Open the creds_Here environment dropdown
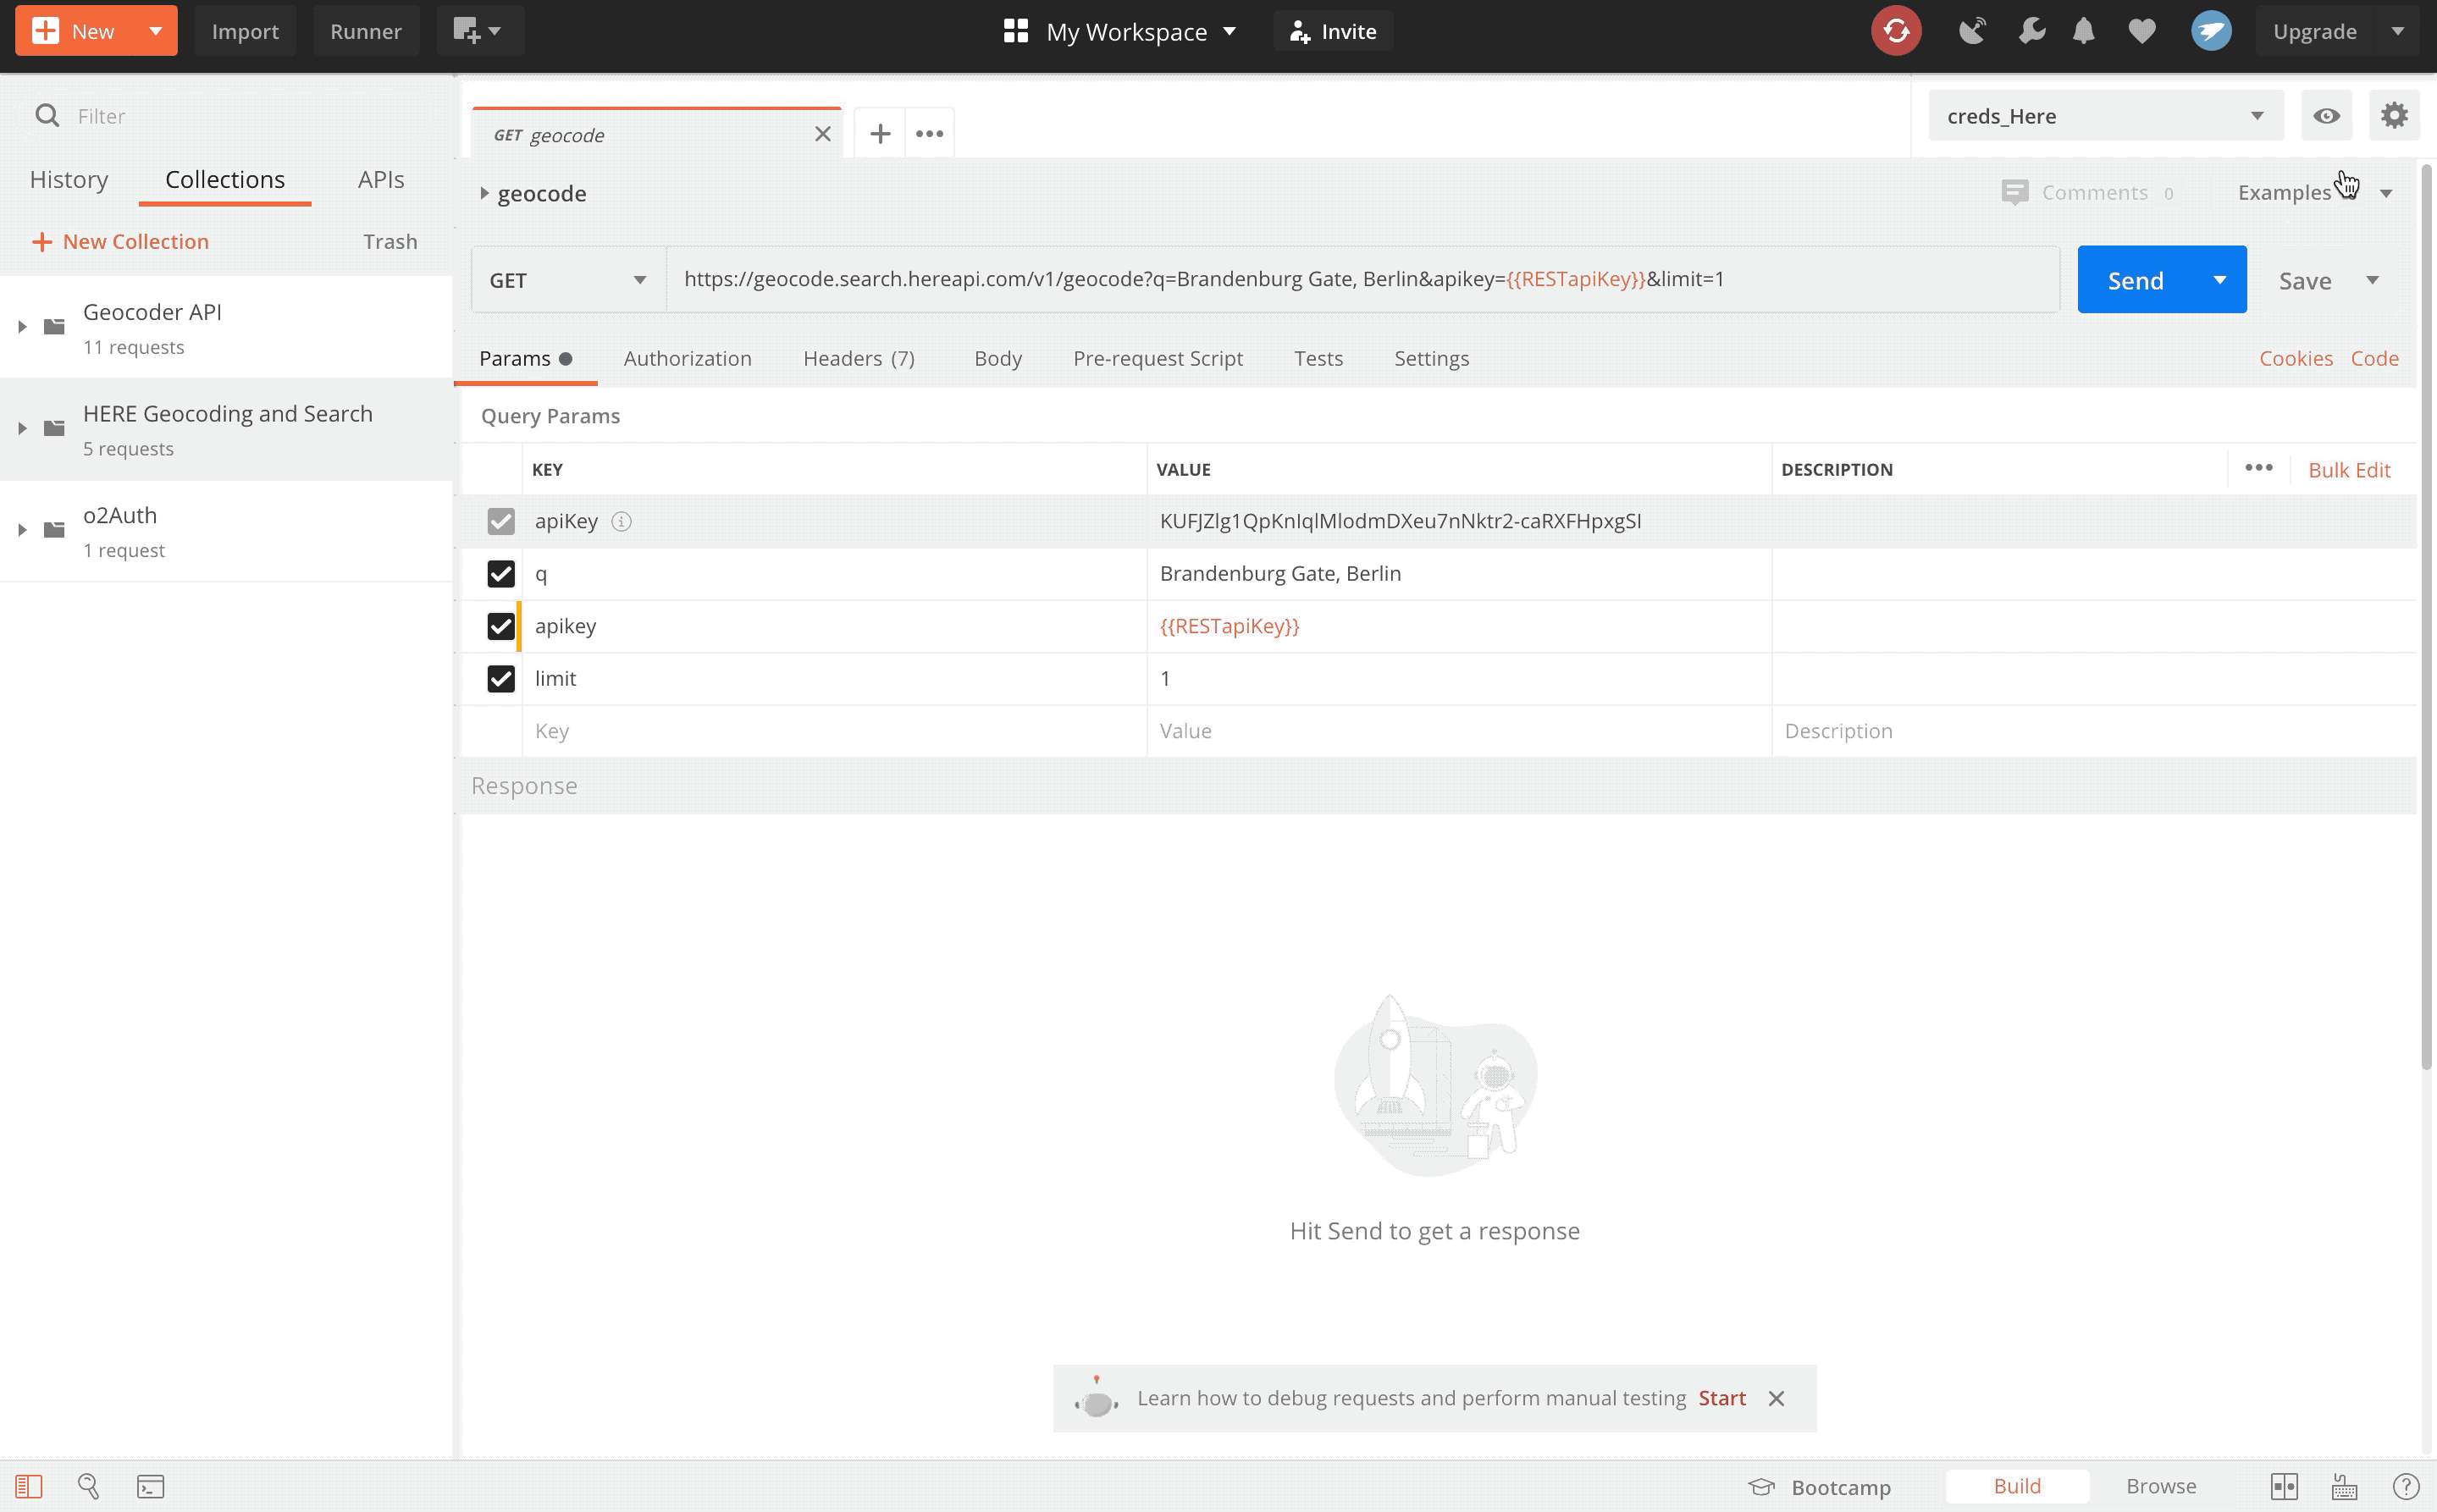The width and height of the screenshot is (2437, 1512). pos(2105,116)
